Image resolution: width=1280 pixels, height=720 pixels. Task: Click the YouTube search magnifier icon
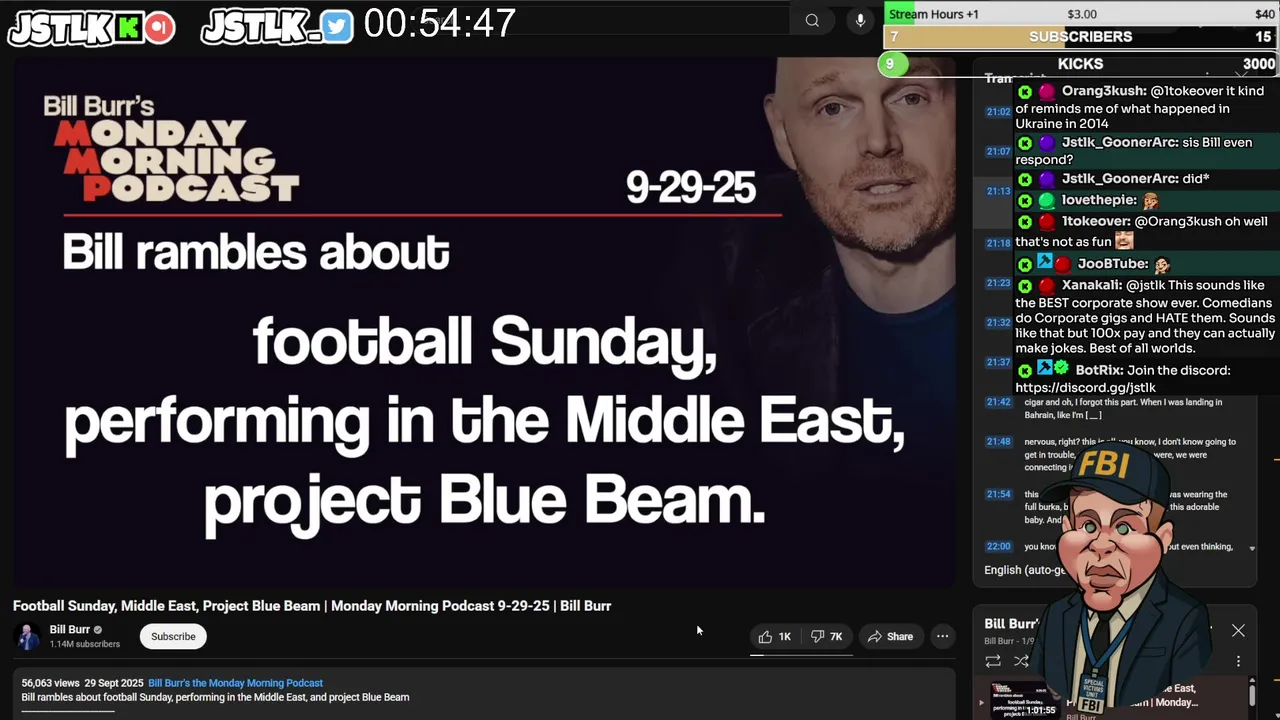click(812, 20)
